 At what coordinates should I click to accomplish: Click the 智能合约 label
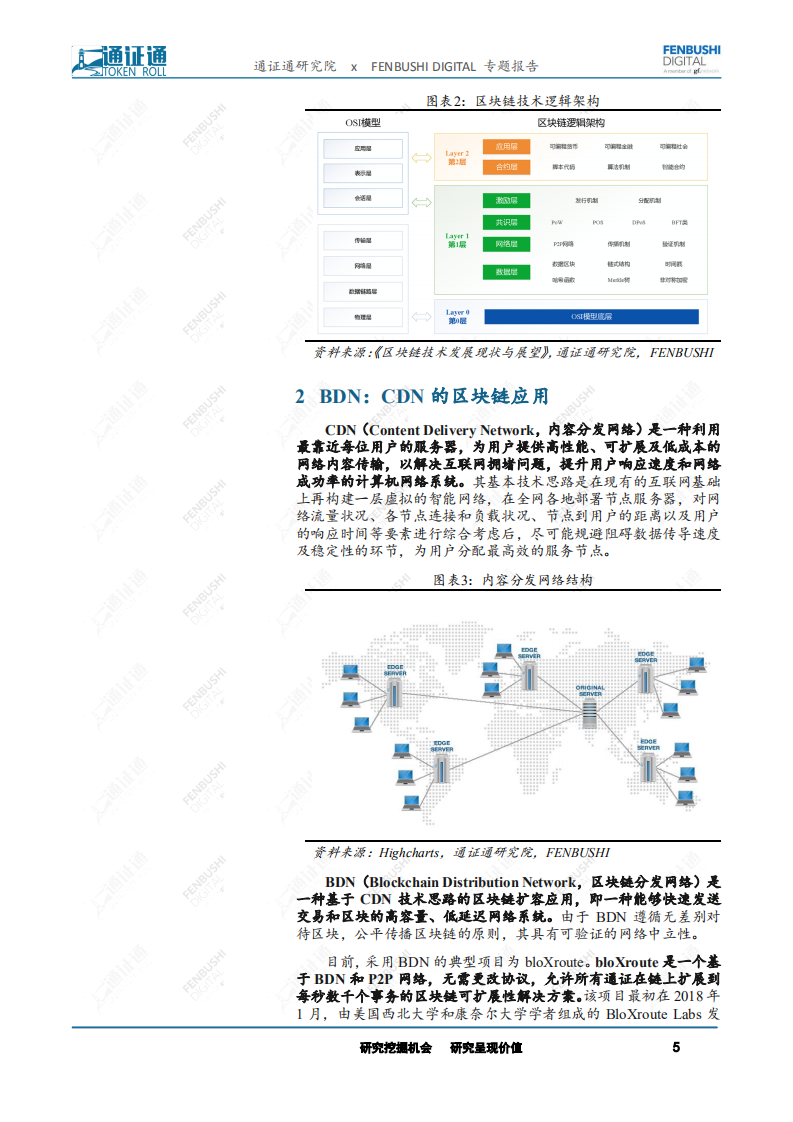click(673, 167)
